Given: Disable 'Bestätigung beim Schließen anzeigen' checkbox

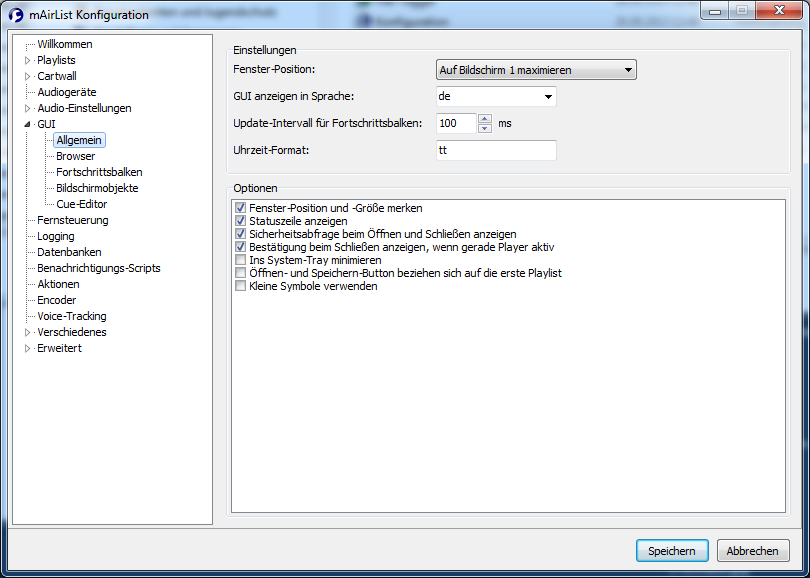Looking at the screenshot, I should [240, 247].
